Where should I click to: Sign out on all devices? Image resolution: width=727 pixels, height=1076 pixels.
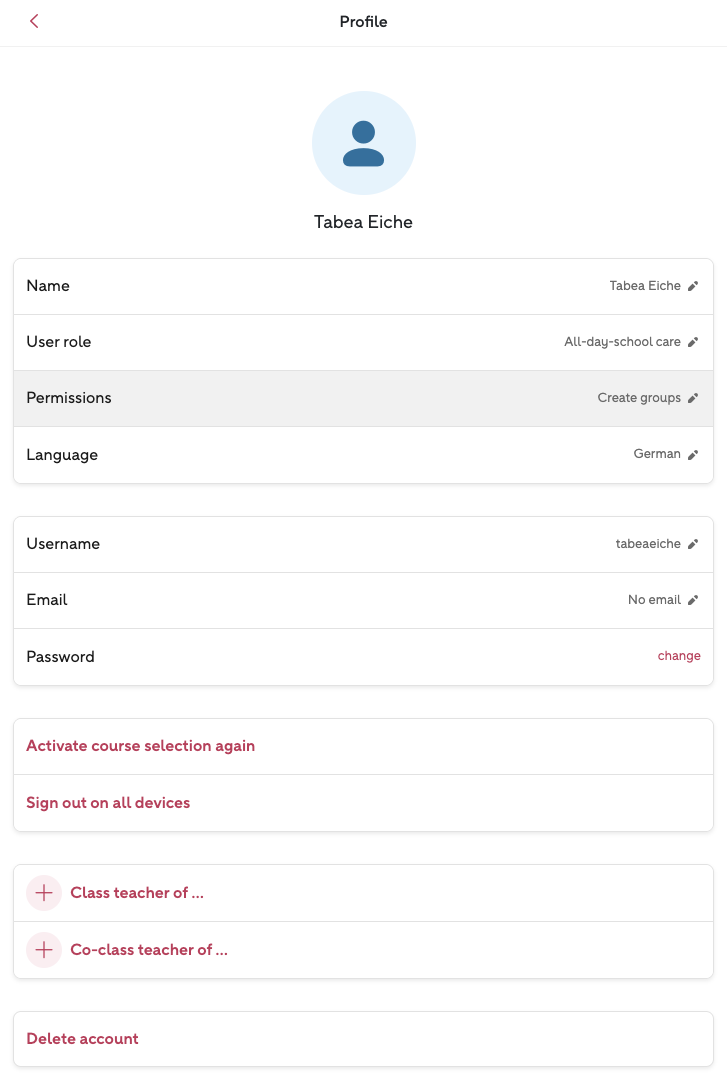[x=108, y=803]
